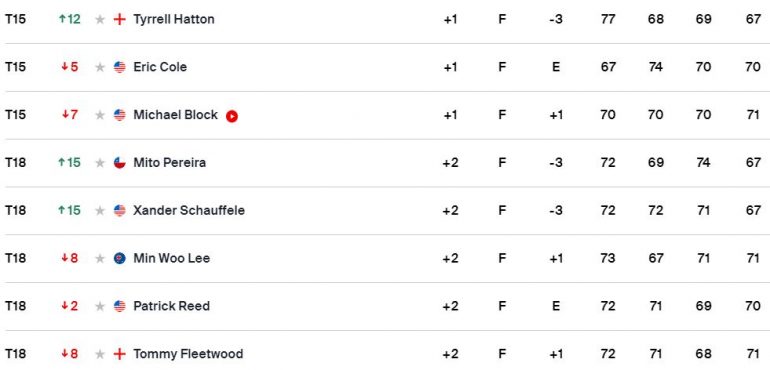This screenshot has height=370, width=770.
Task: Click Michael Block's final round score 71
Action: coord(753,115)
